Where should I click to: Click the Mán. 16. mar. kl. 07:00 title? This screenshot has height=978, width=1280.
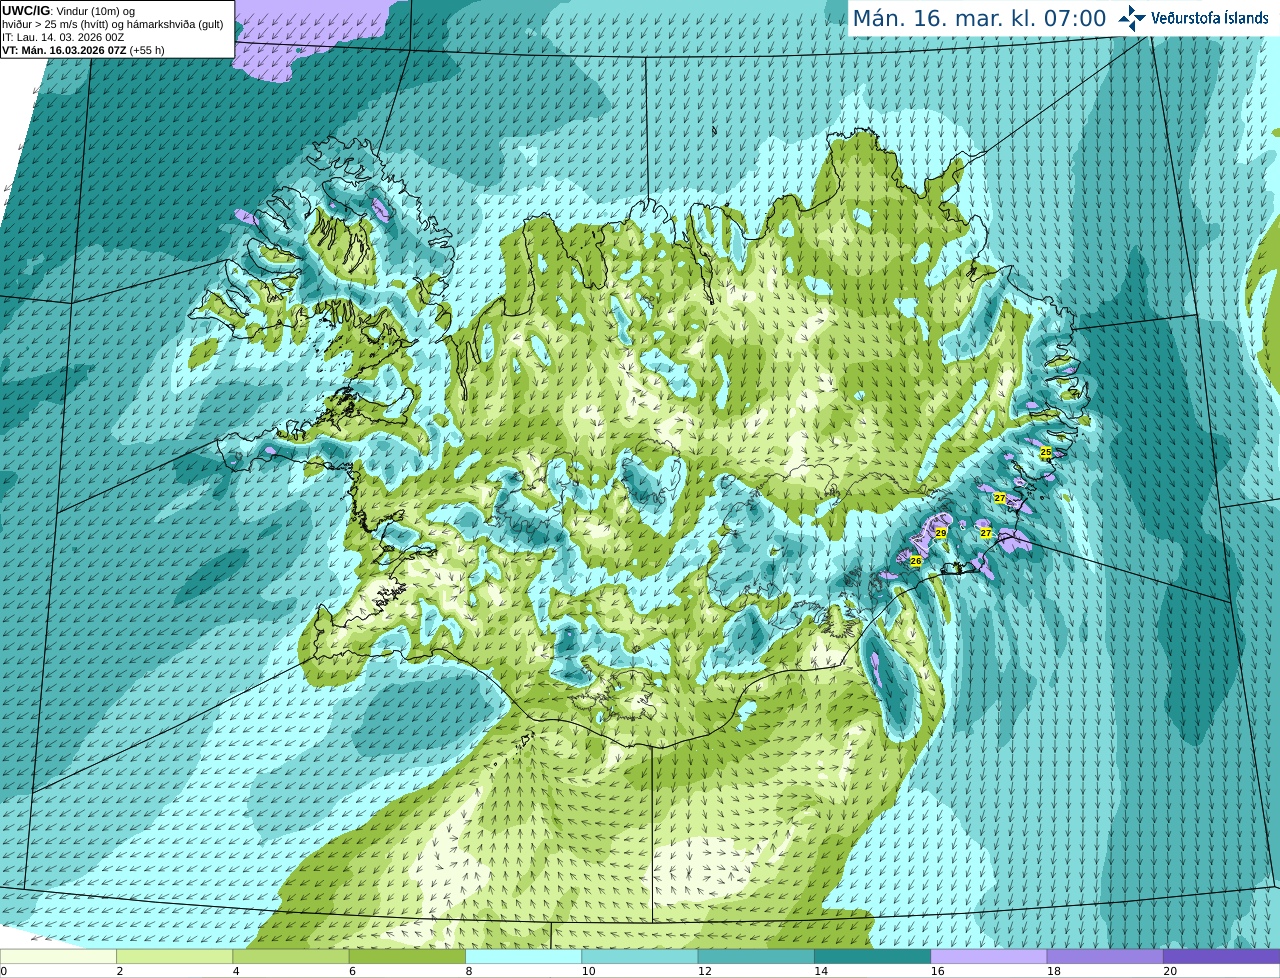pos(979,18)
